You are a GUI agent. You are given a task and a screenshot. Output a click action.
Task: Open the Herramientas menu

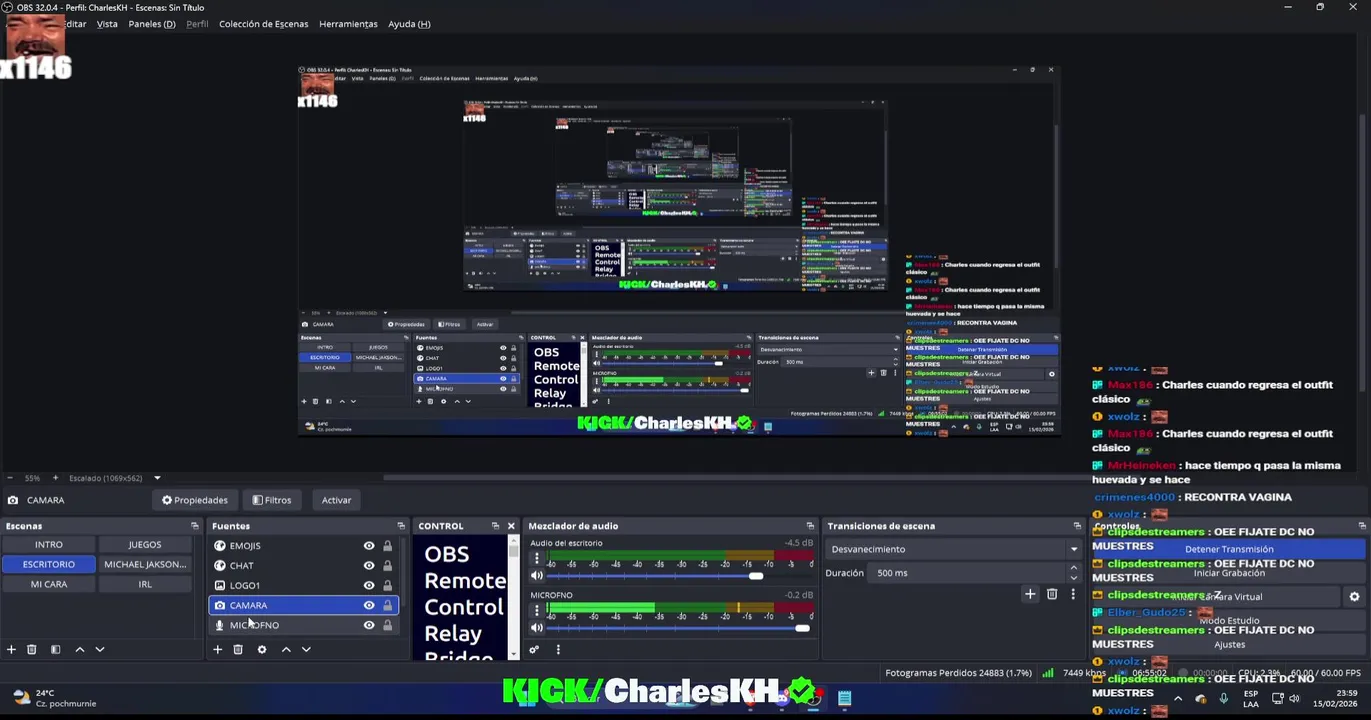(x=348, y=24)
